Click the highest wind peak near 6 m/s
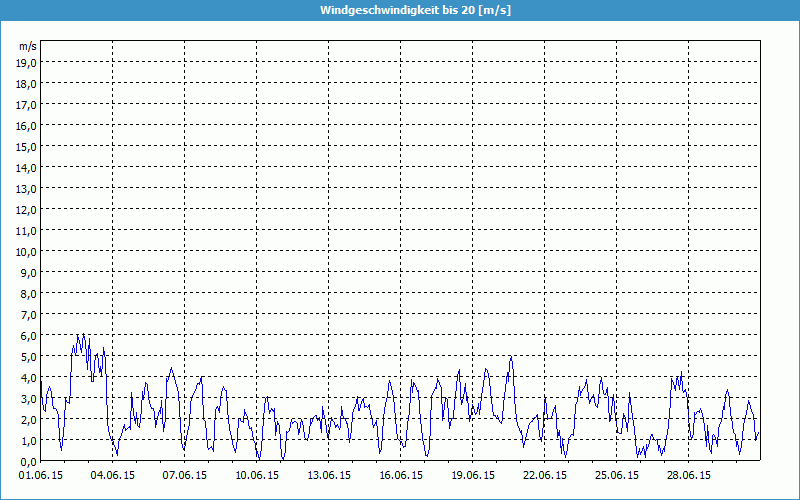Screen dimensions: 800x500 [x=82, y=335]
